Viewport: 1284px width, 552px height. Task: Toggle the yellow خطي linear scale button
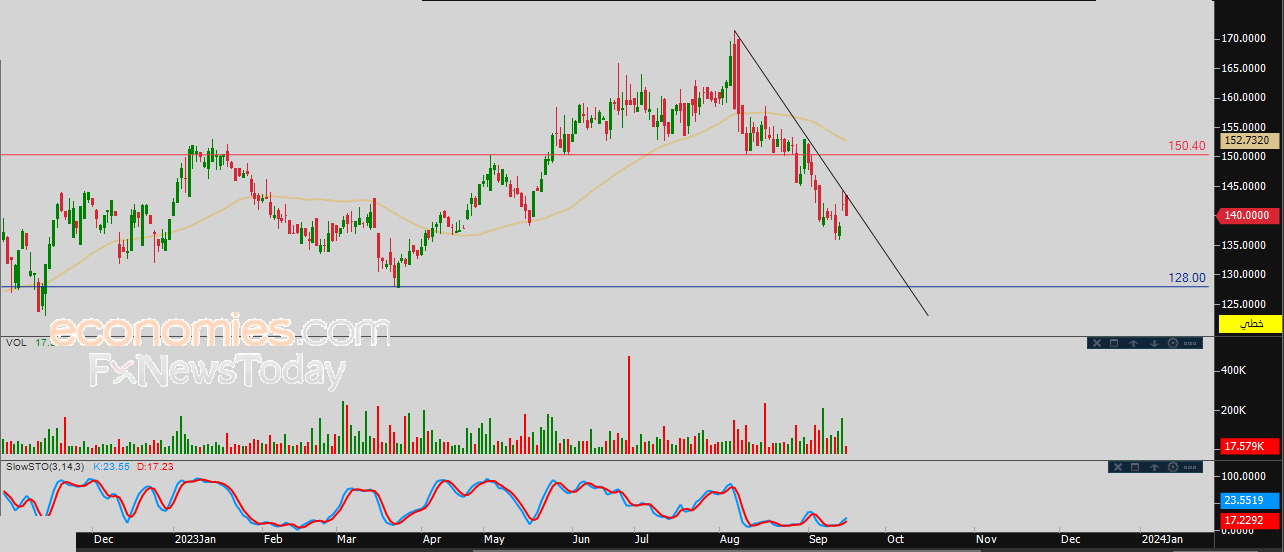click(x=1250, y=324)
